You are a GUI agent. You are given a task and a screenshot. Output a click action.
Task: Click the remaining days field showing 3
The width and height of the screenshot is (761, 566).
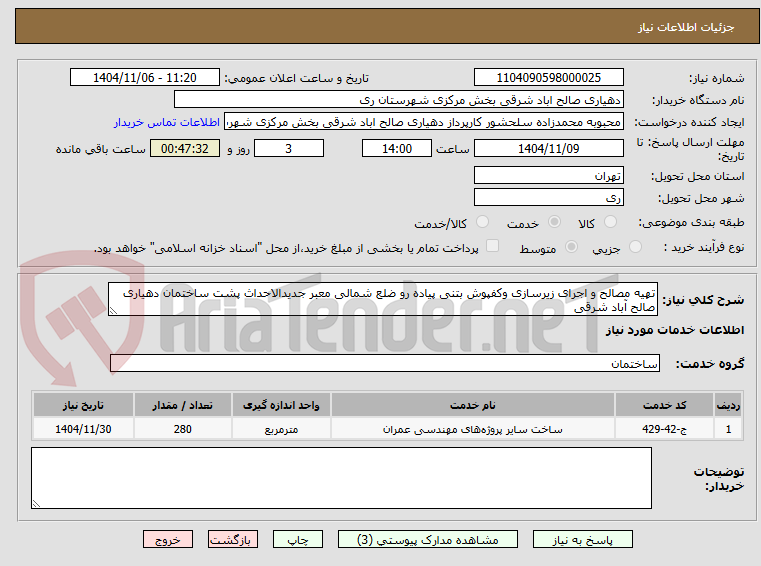[x=289, y=149]
